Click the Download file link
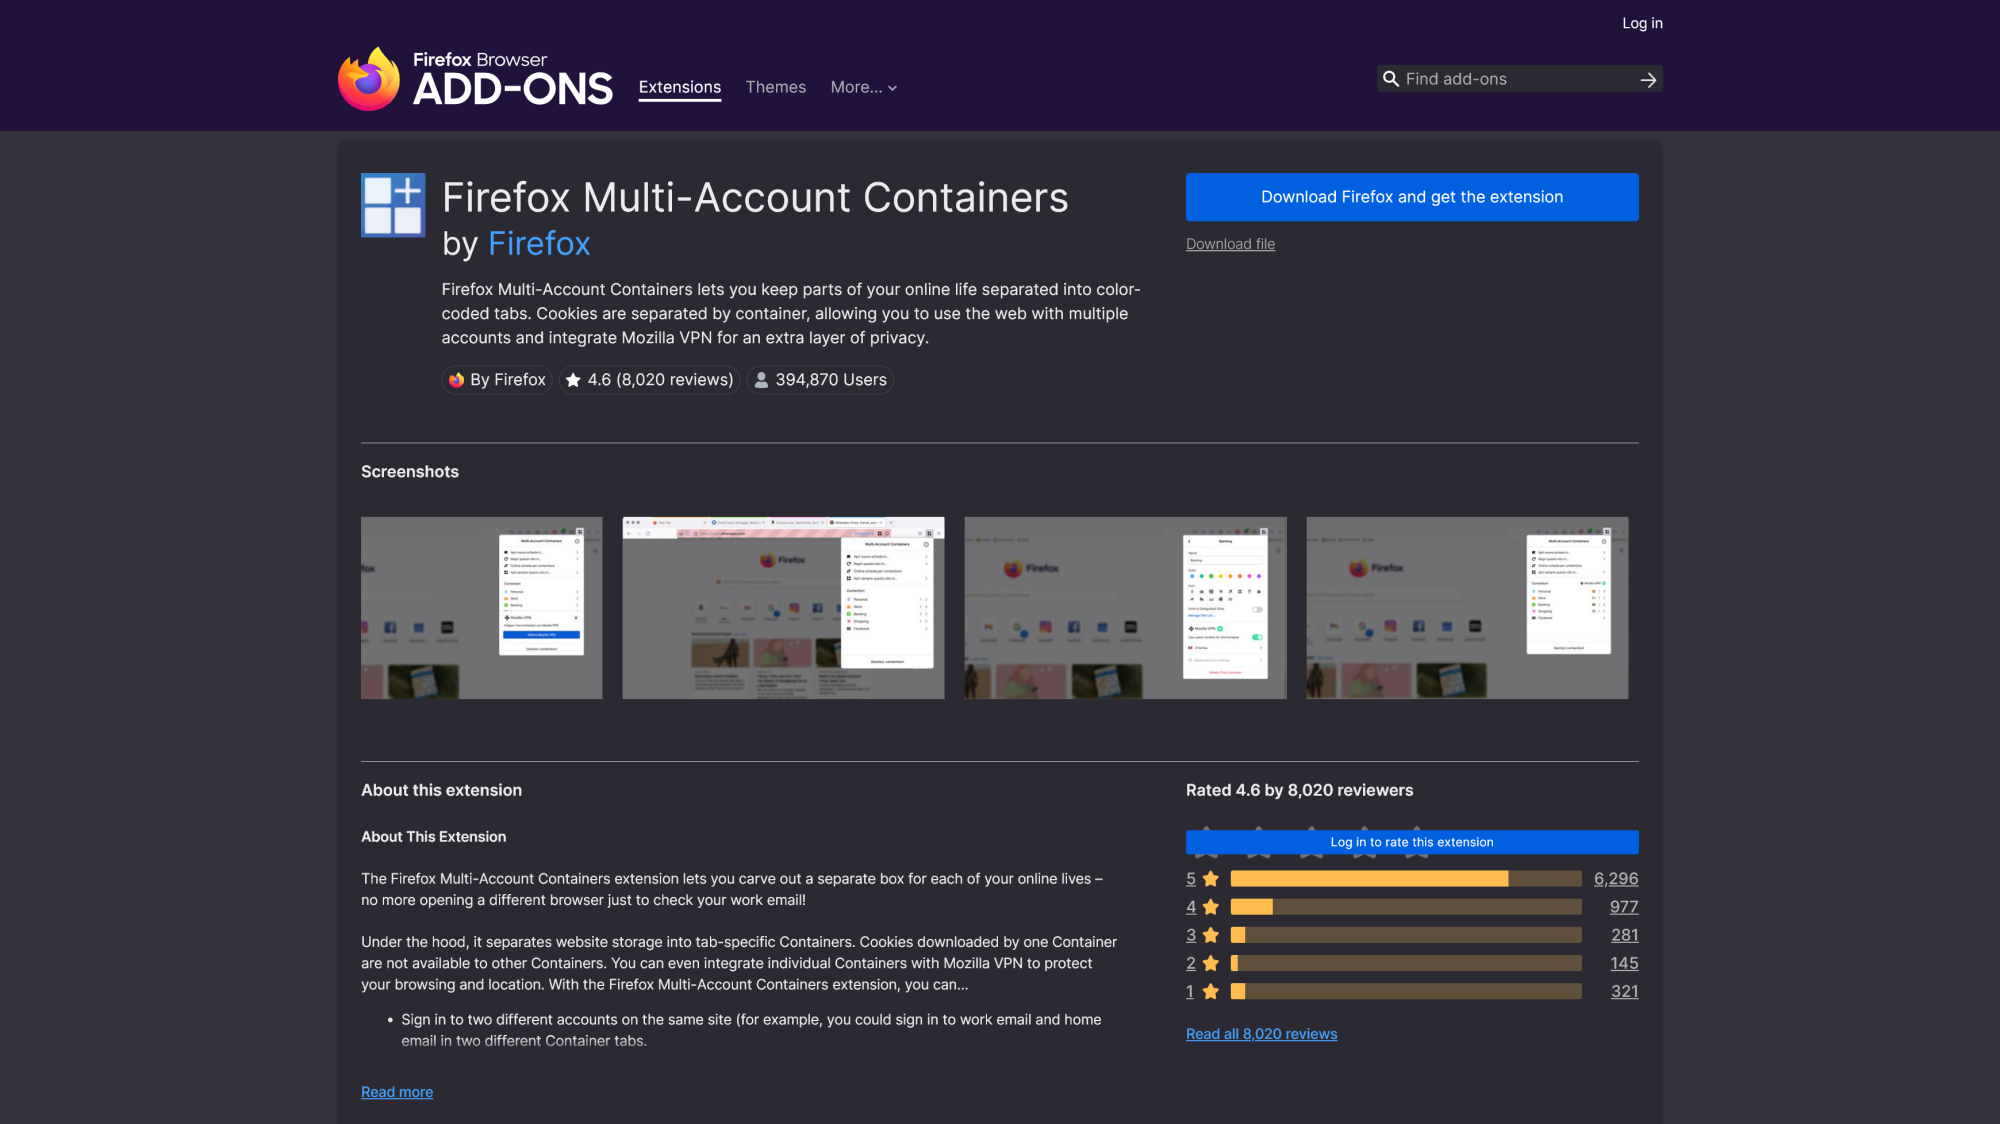The image size is (2000, 1124). click(x=1230, y=244)
